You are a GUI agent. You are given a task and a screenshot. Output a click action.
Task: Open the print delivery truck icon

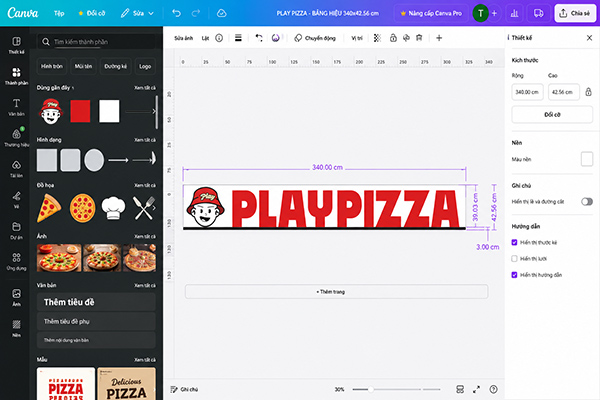pos(538,13)
